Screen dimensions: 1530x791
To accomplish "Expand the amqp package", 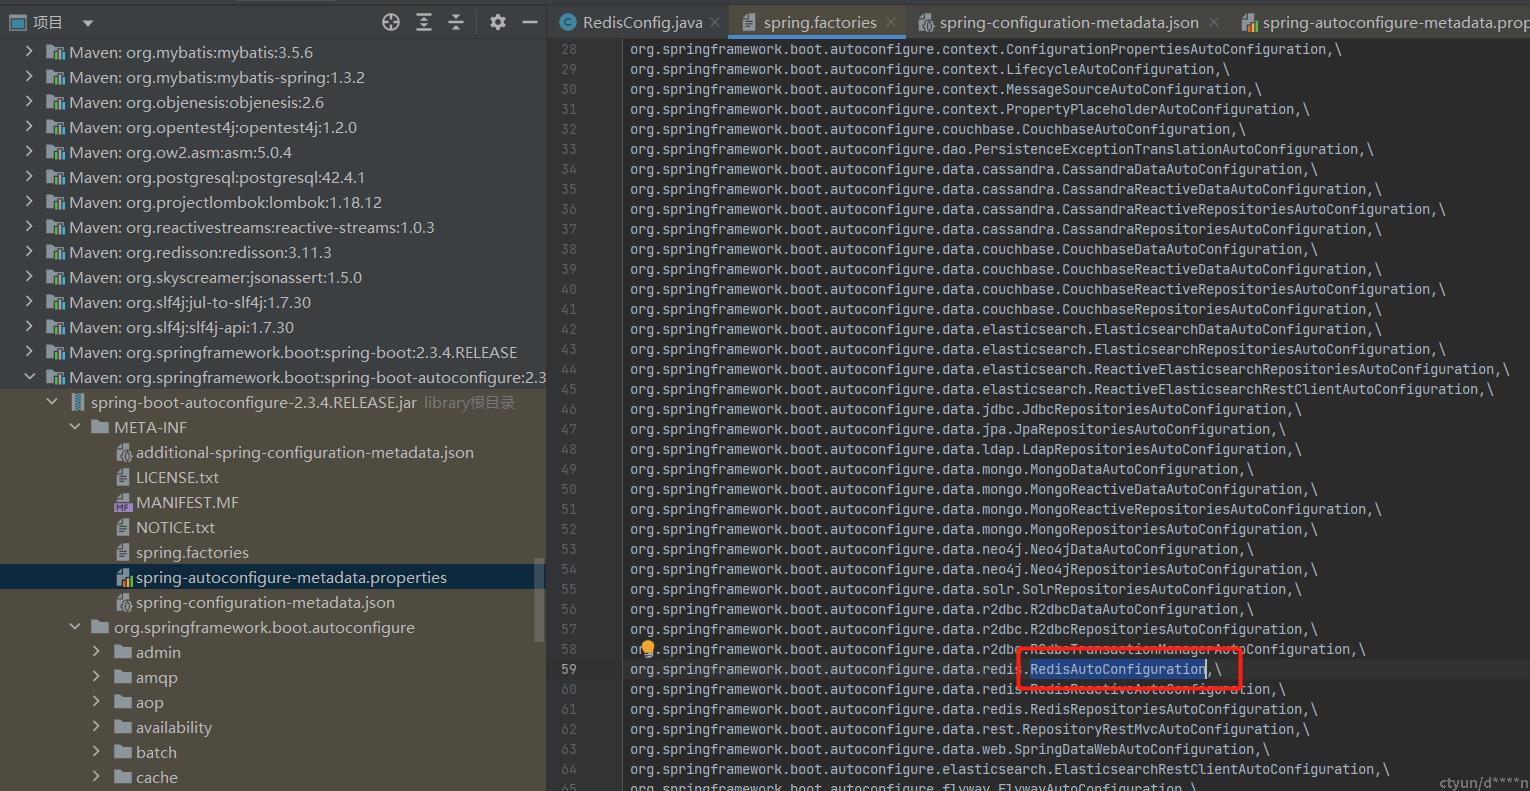I will (x=97, y=677).
